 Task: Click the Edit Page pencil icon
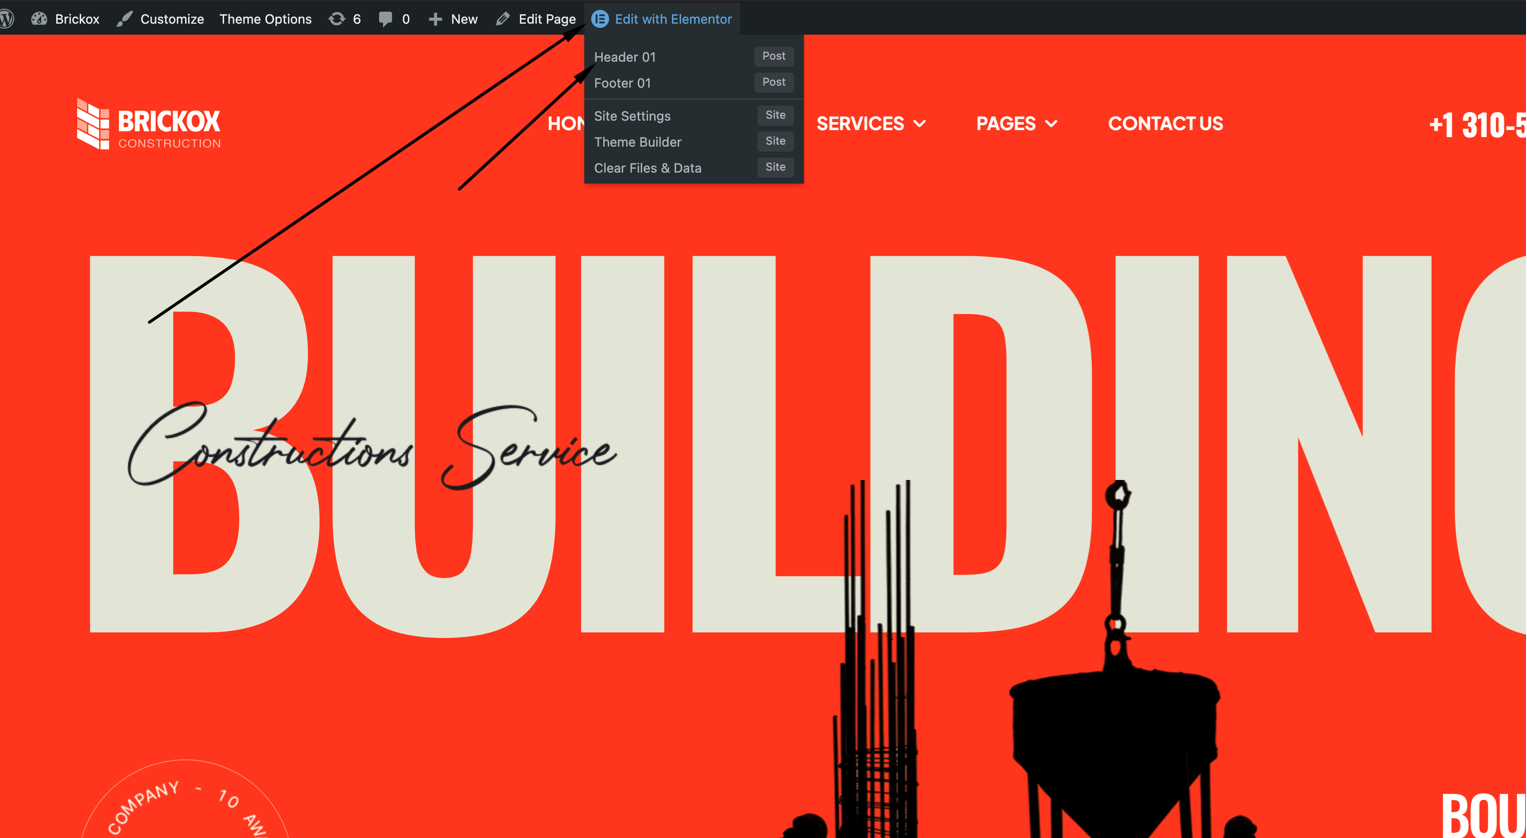point(503,19)
